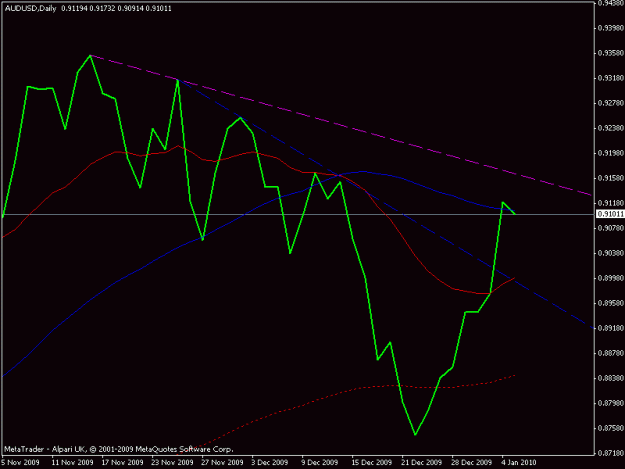The height and width of the screenshot is (469, 625).
Task: Click the 28 Dec 2009 date label
Action: click(x=472, y=463)
